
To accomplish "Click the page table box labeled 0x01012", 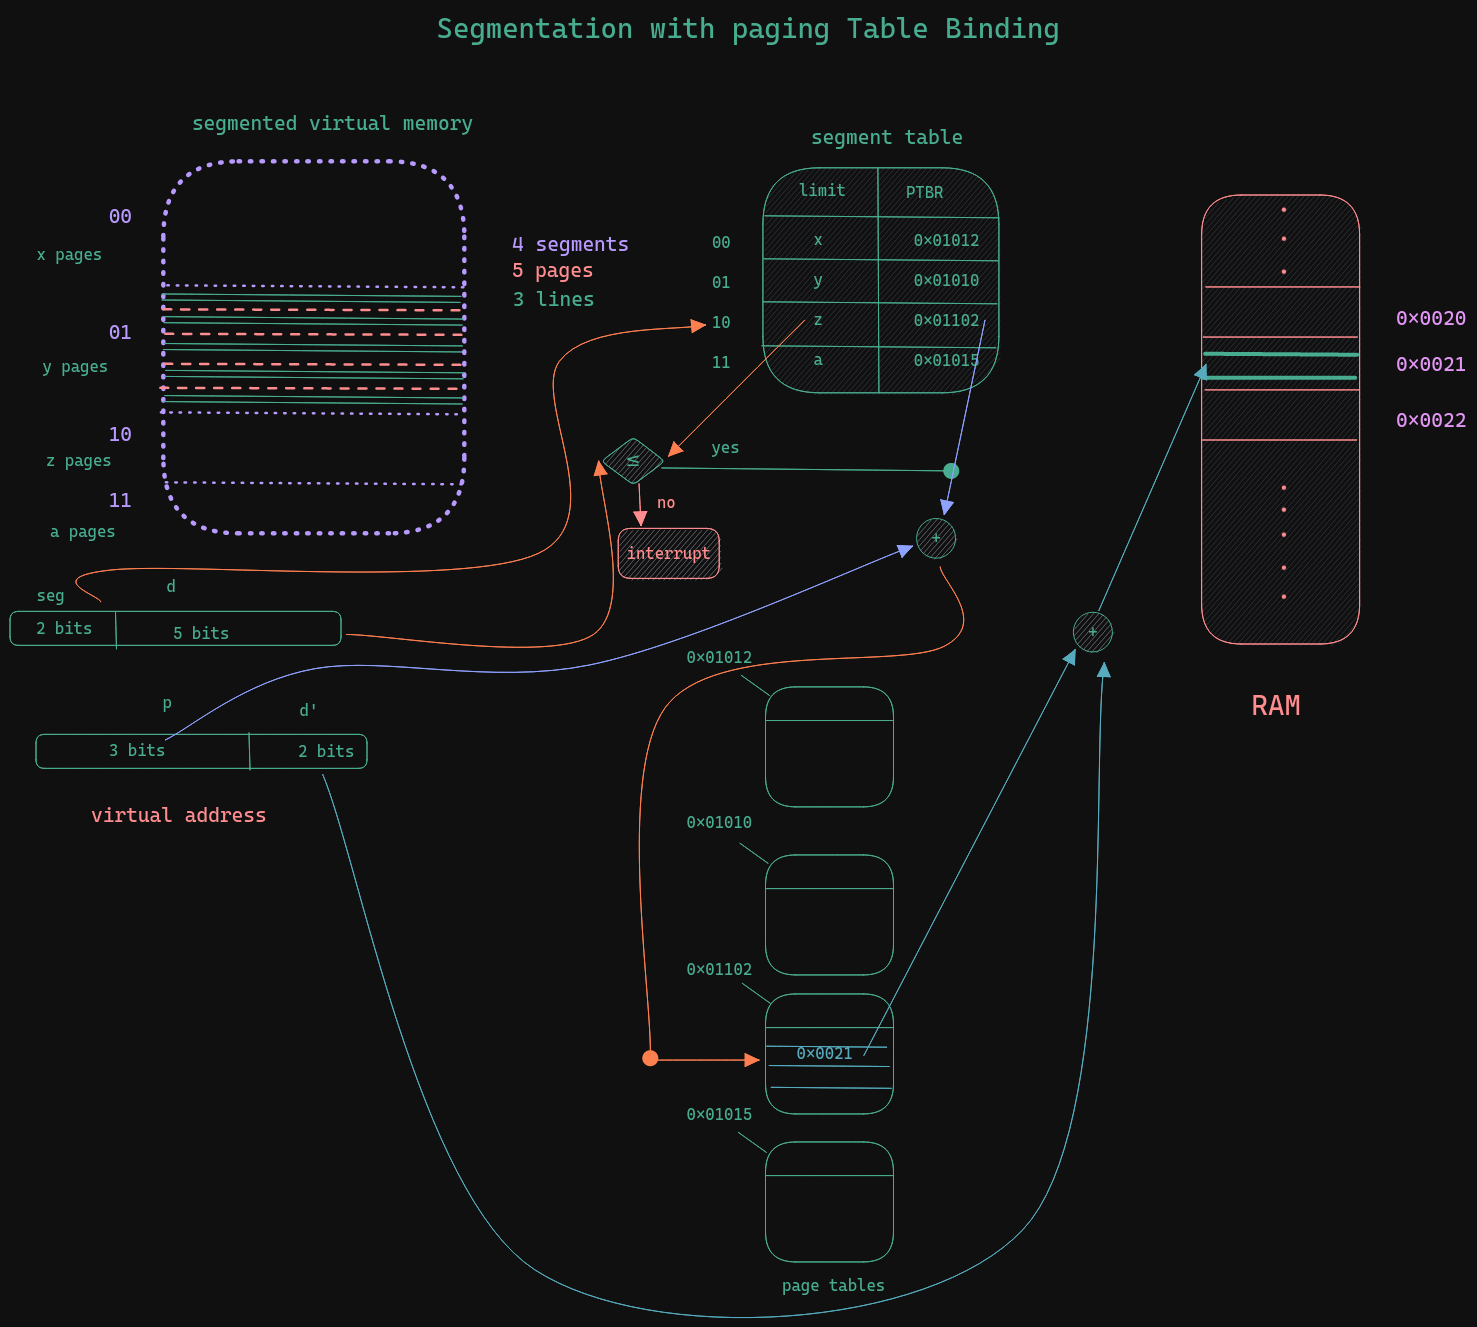I will [x=829, y=746].
